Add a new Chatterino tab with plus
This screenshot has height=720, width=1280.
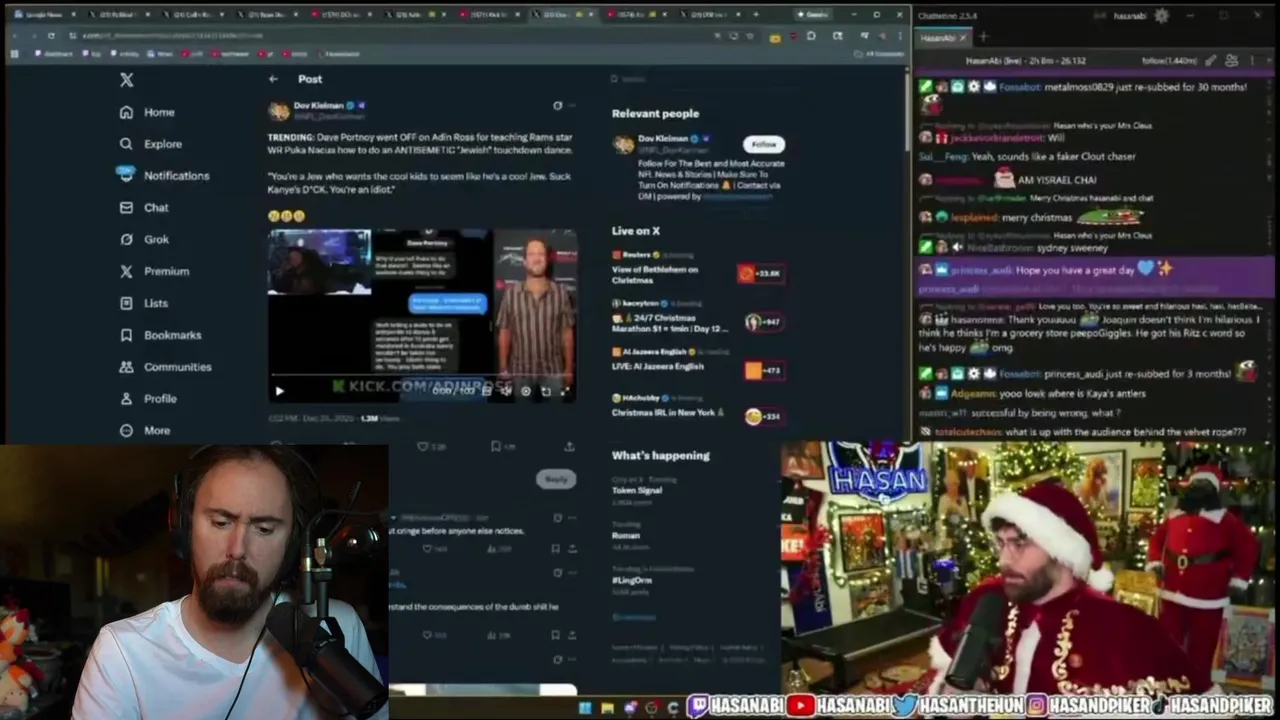[x=983, y=38]
